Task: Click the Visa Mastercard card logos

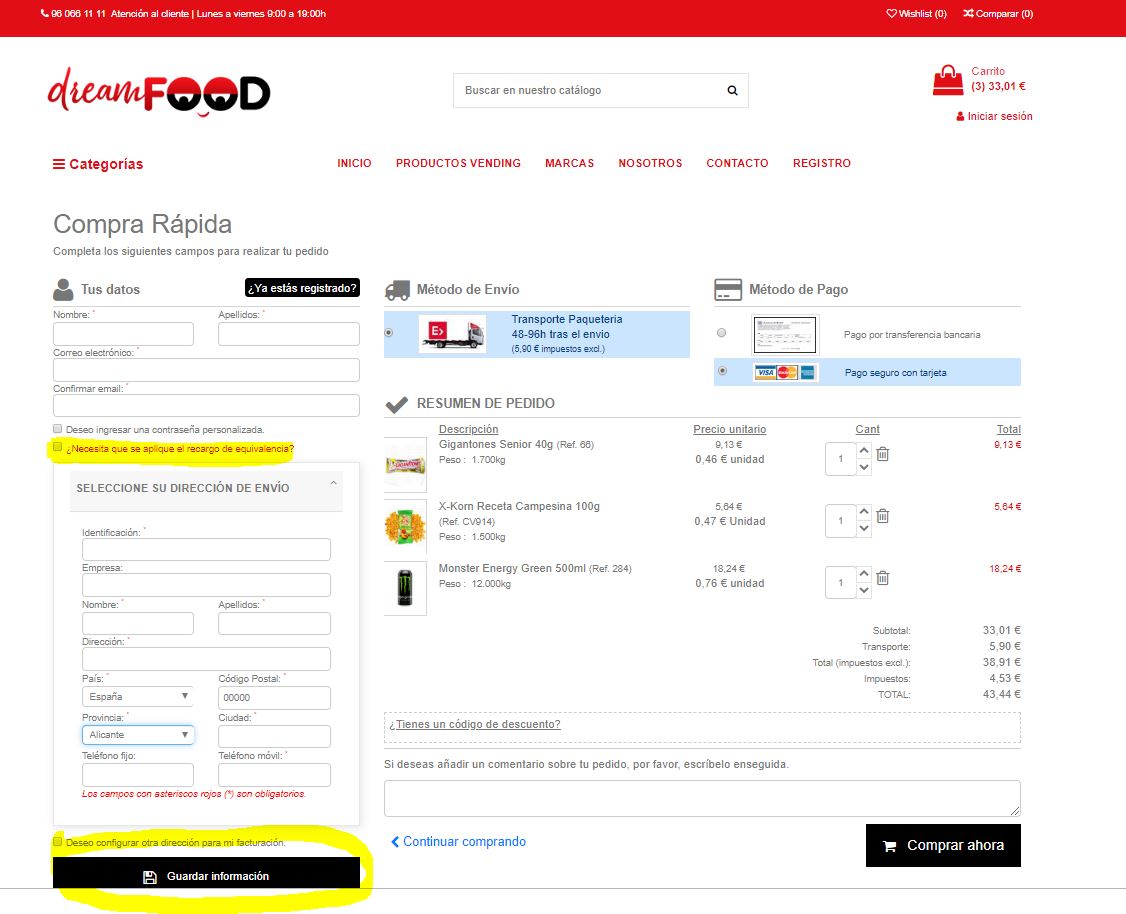Action: [785, 372]
